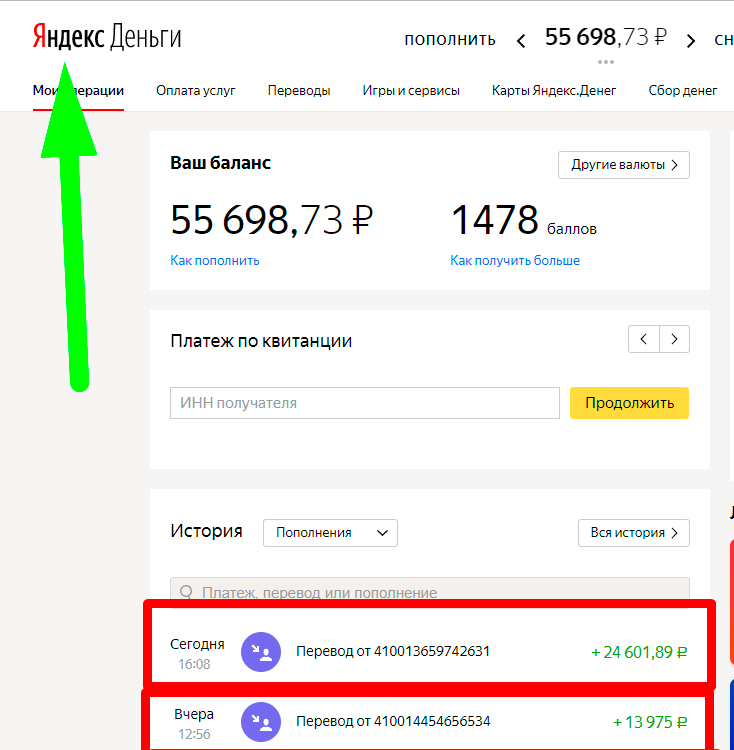Open the Другие валюты currencies list
The width and height of the screenshot is (734, 750).
coord(624,165)
